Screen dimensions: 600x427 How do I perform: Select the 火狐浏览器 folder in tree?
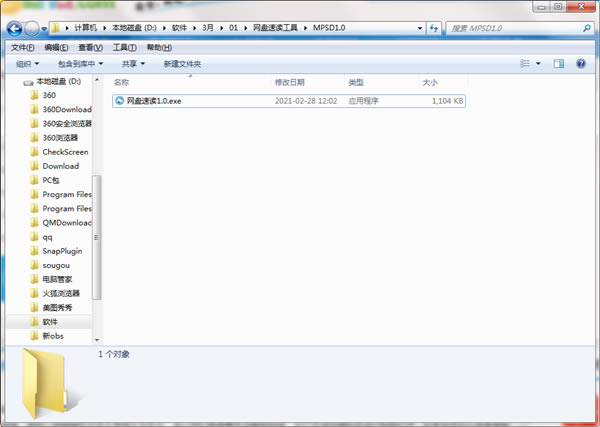point(61,294)
